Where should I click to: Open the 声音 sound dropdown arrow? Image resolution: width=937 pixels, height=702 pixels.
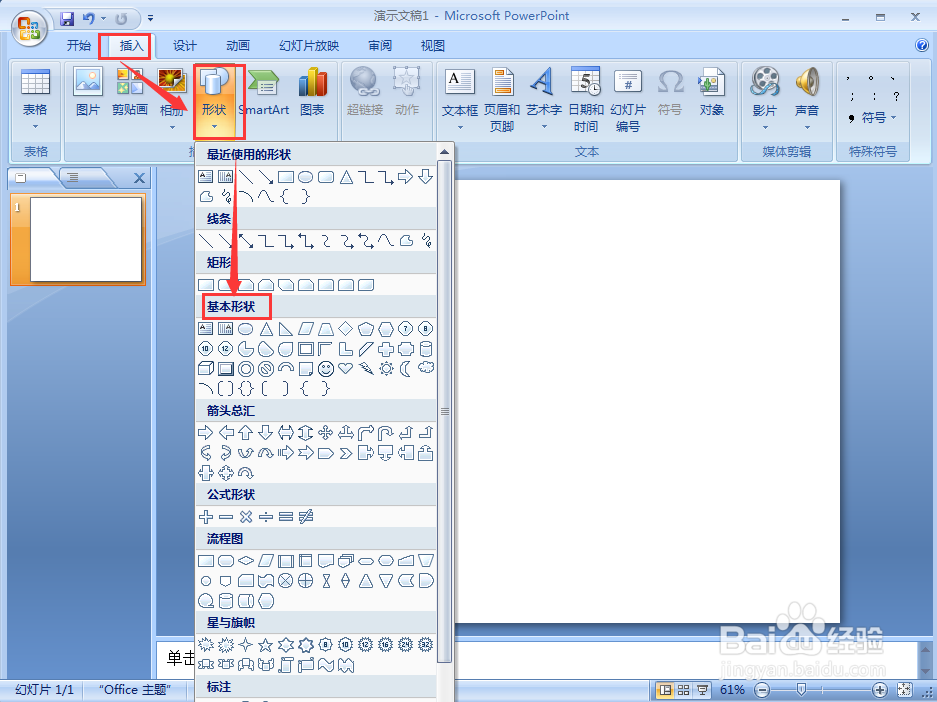point(807,127)
